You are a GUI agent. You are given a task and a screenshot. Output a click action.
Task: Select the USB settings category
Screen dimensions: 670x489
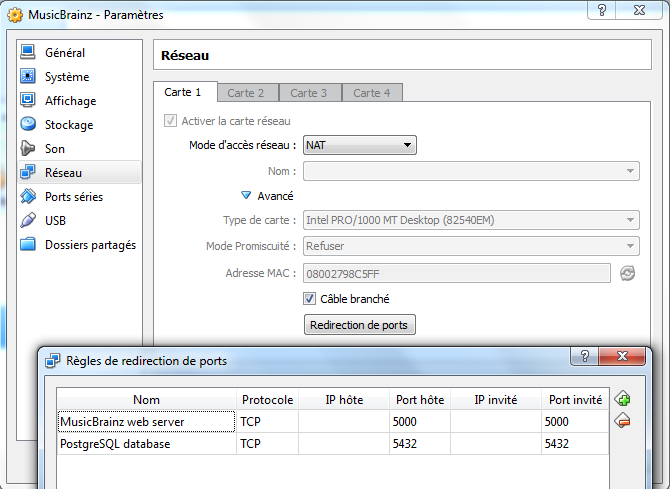tap(55, 221)
